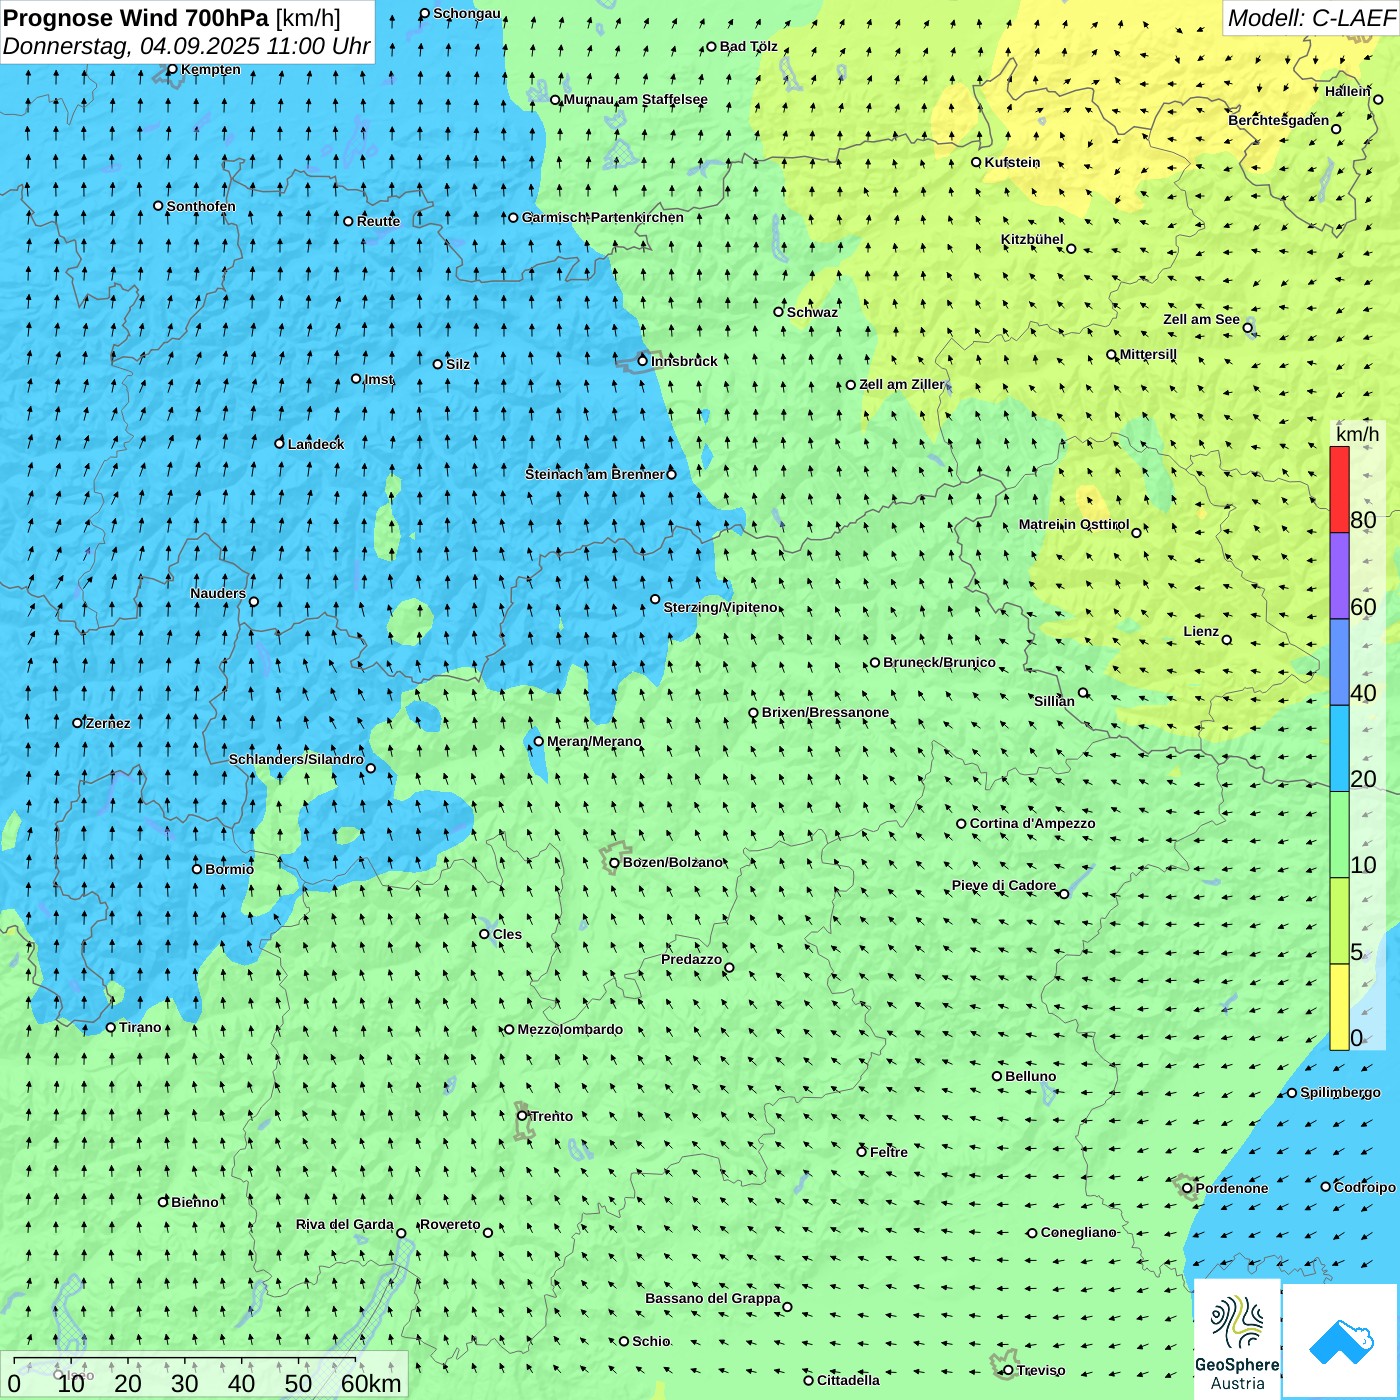
Task: Click the 'Sonthofen' label
Action: pos(201,206)
